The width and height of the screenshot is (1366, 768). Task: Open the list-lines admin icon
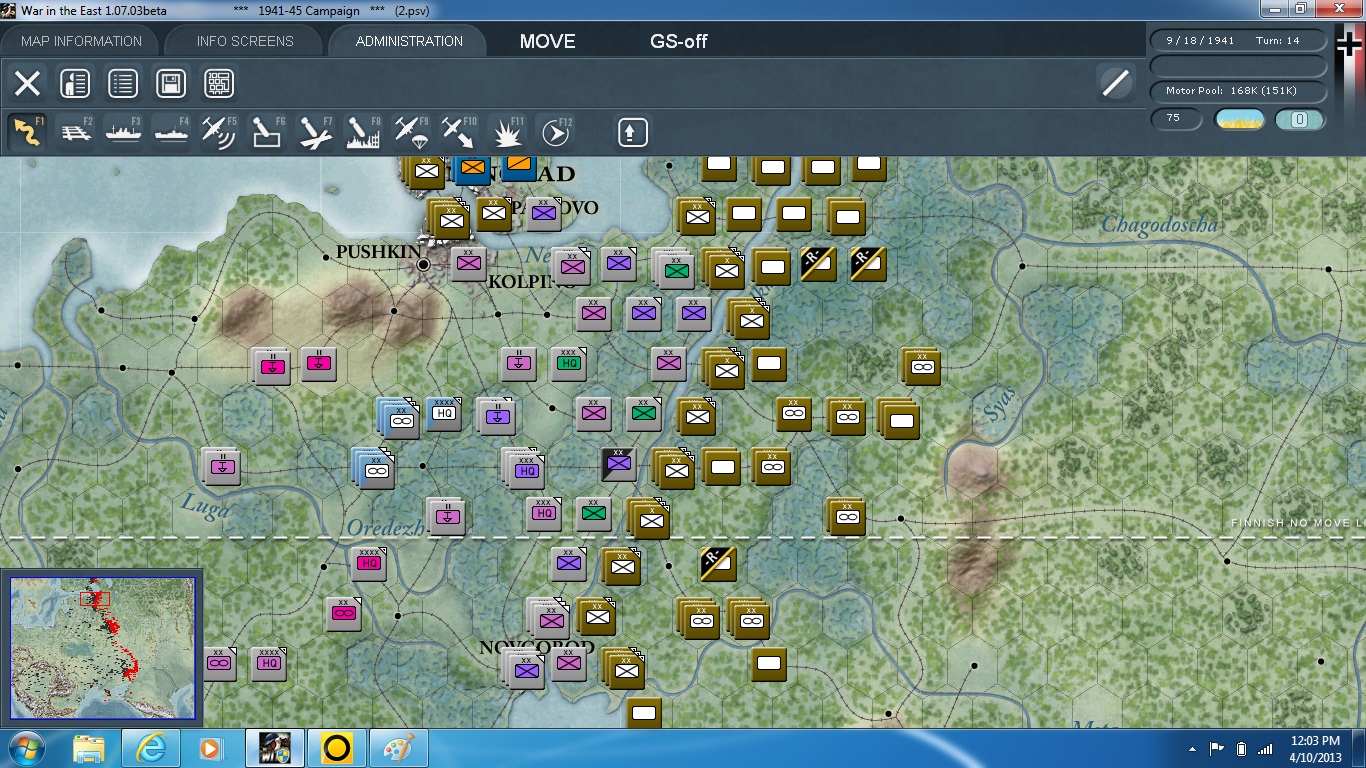123,83
